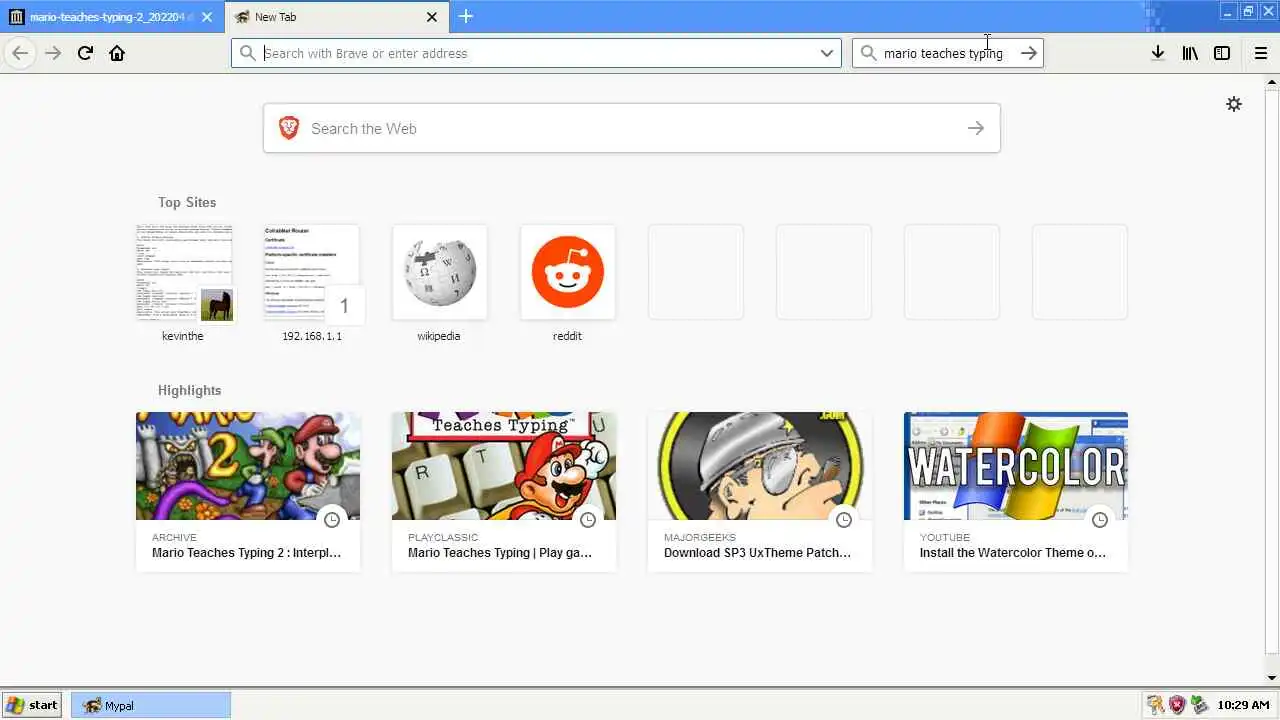
Task: Click the Install the Watercolor Theme o... title
Action: [1013, 552]
